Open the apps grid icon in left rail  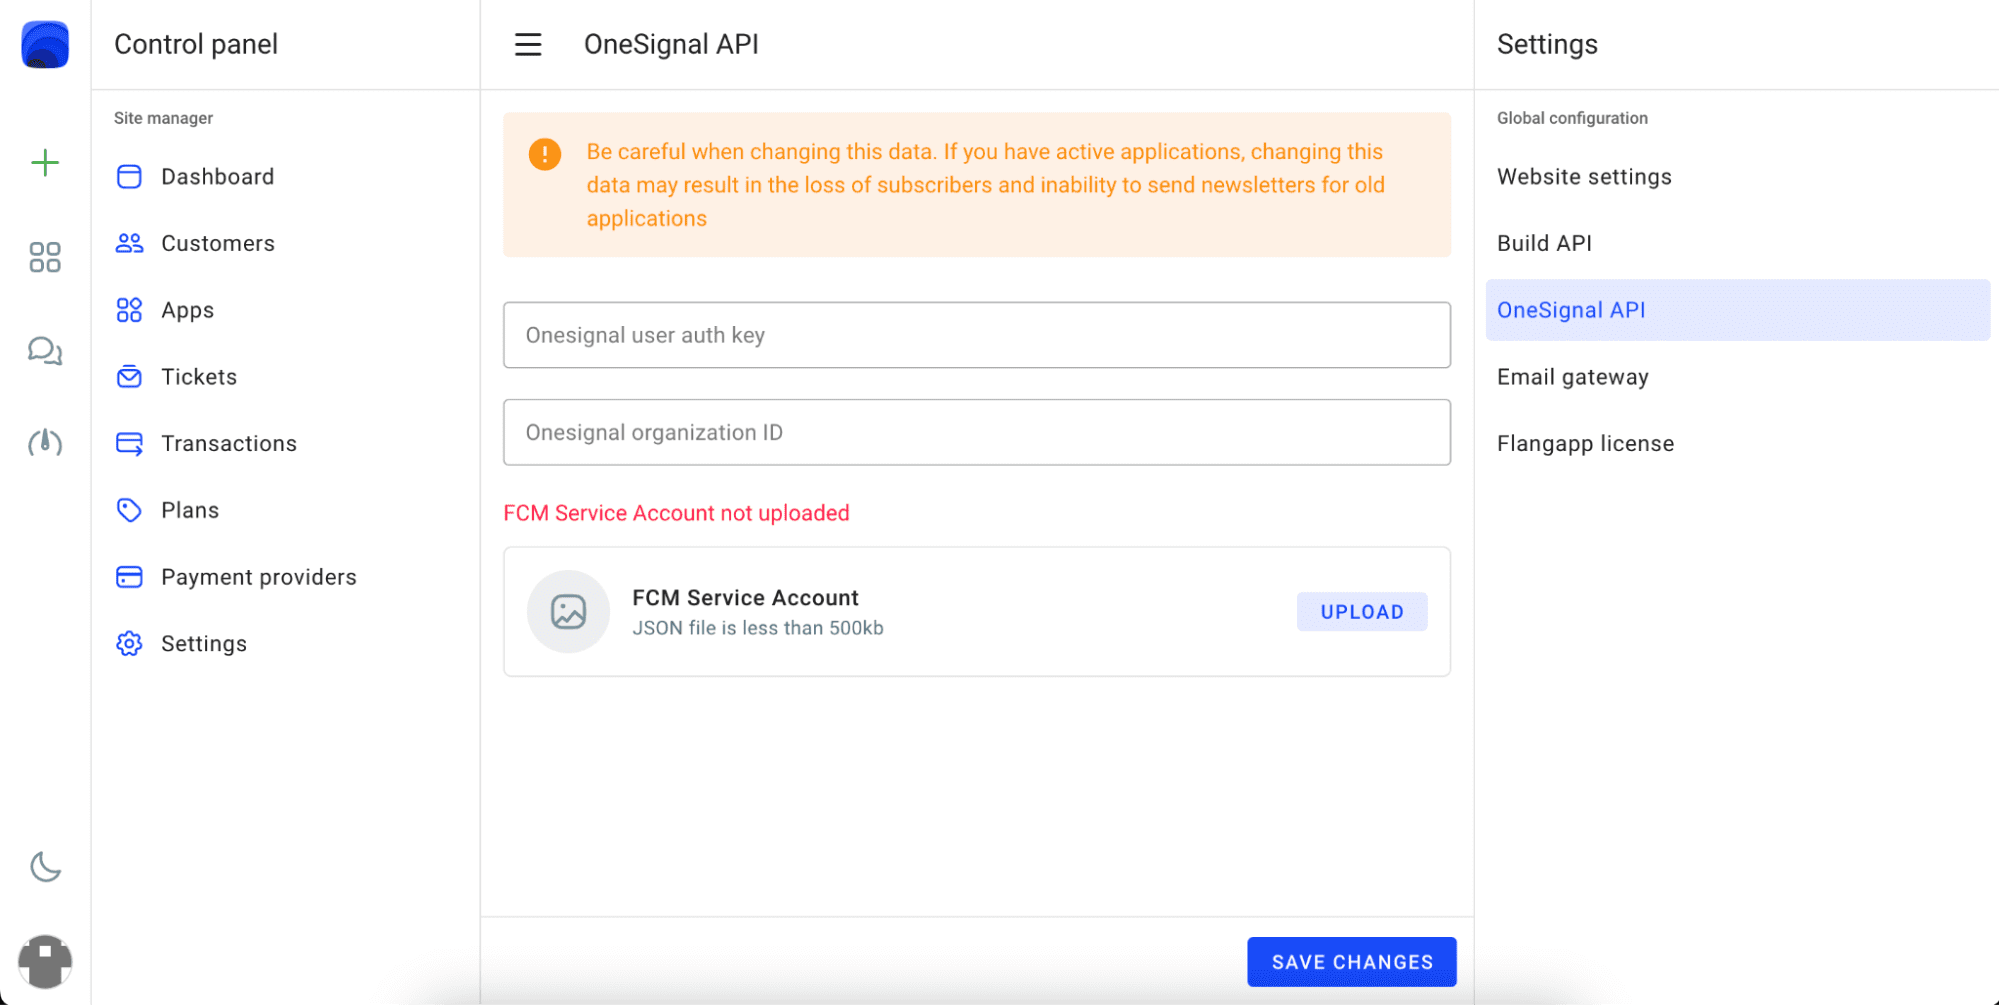click(45, 257)
